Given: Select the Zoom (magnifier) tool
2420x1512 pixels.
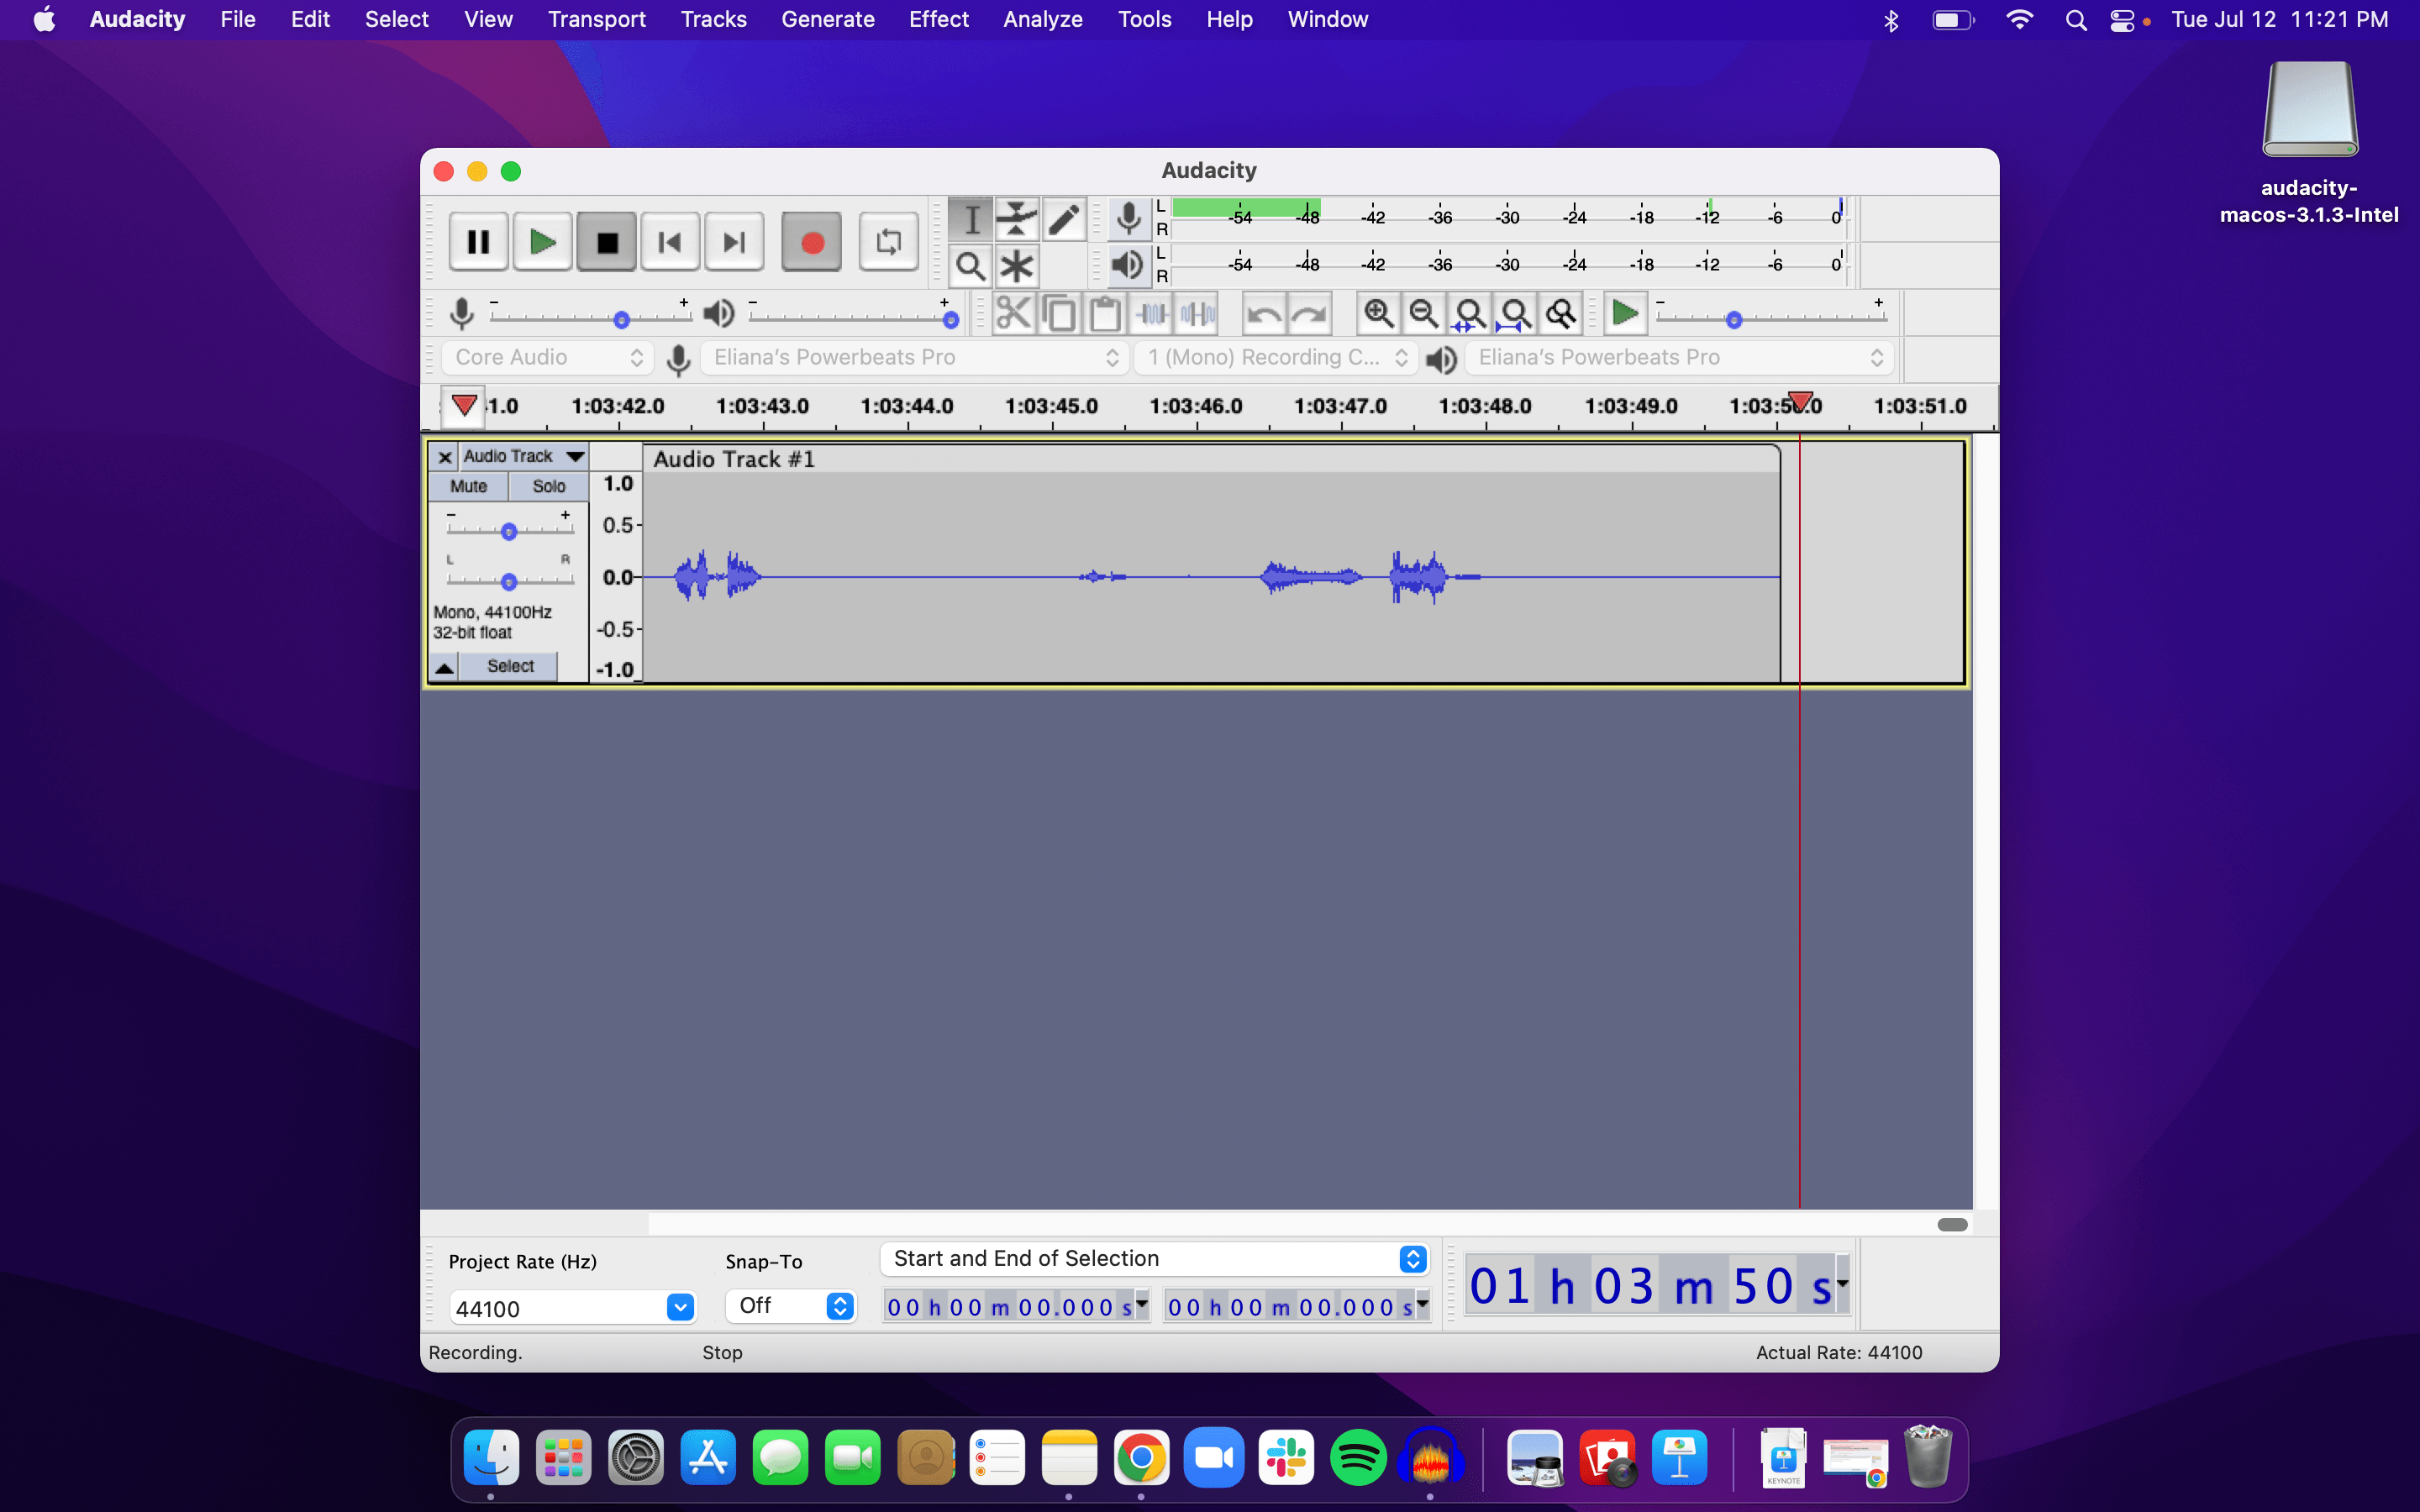Looking at the screenshot, I should [x=970, y=266].
